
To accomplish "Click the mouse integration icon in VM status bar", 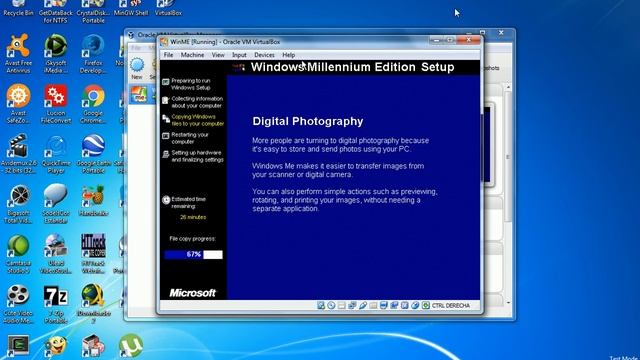I will point(415,305).
